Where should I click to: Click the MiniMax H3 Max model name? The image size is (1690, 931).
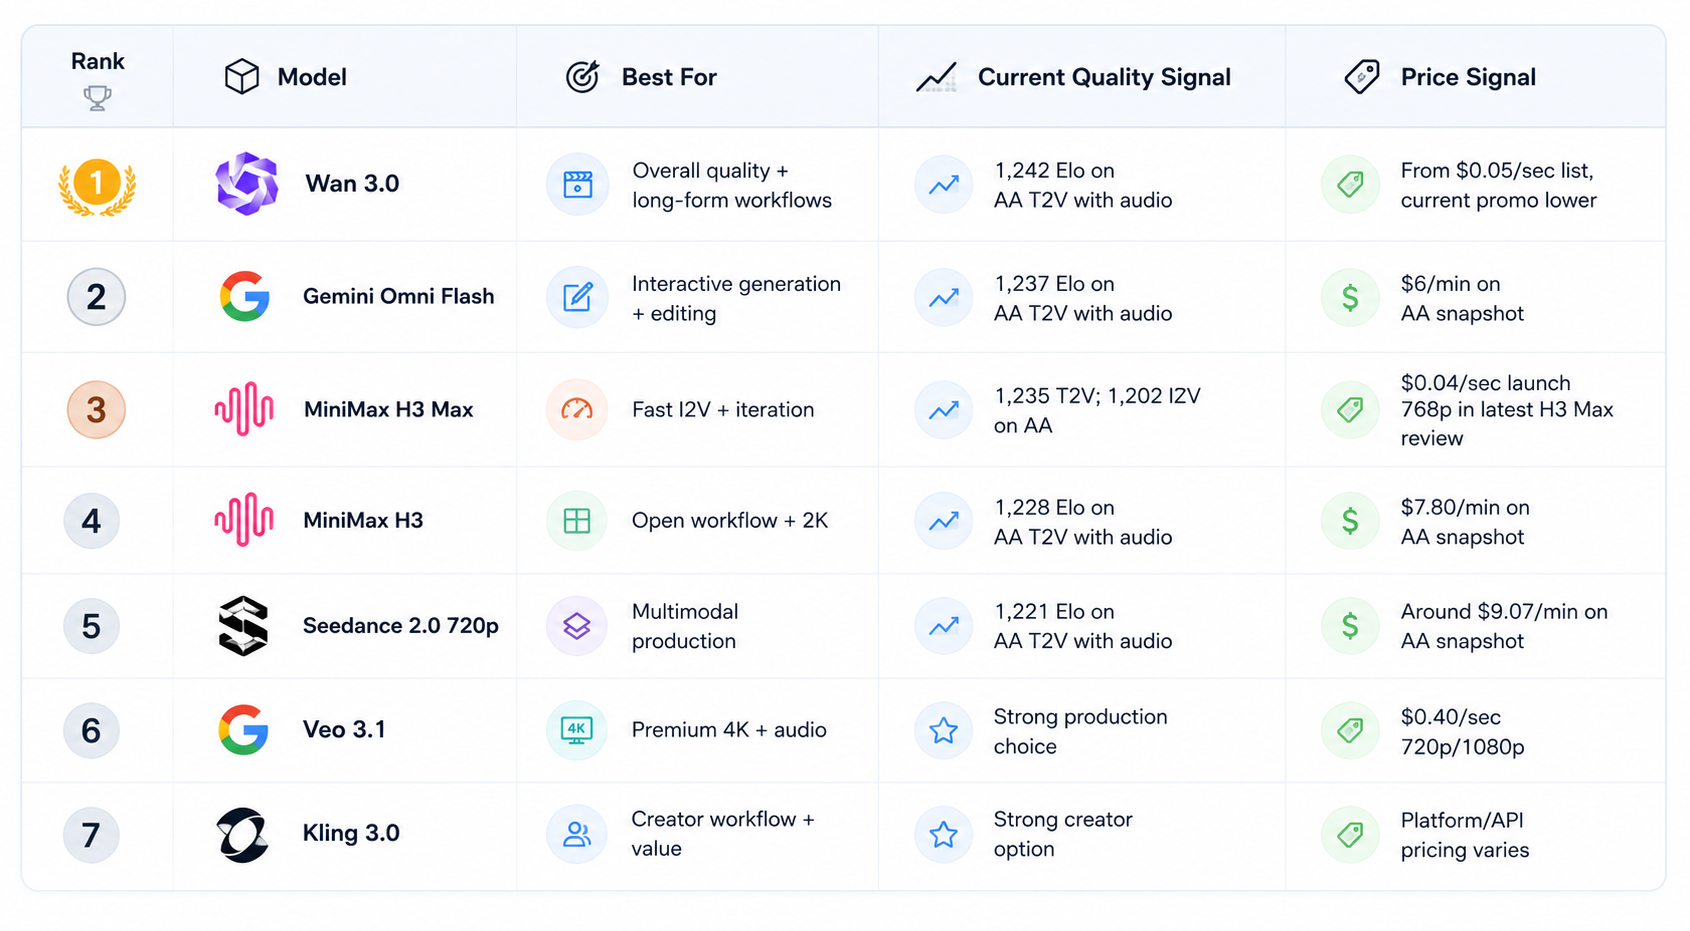tap(388, 410)
